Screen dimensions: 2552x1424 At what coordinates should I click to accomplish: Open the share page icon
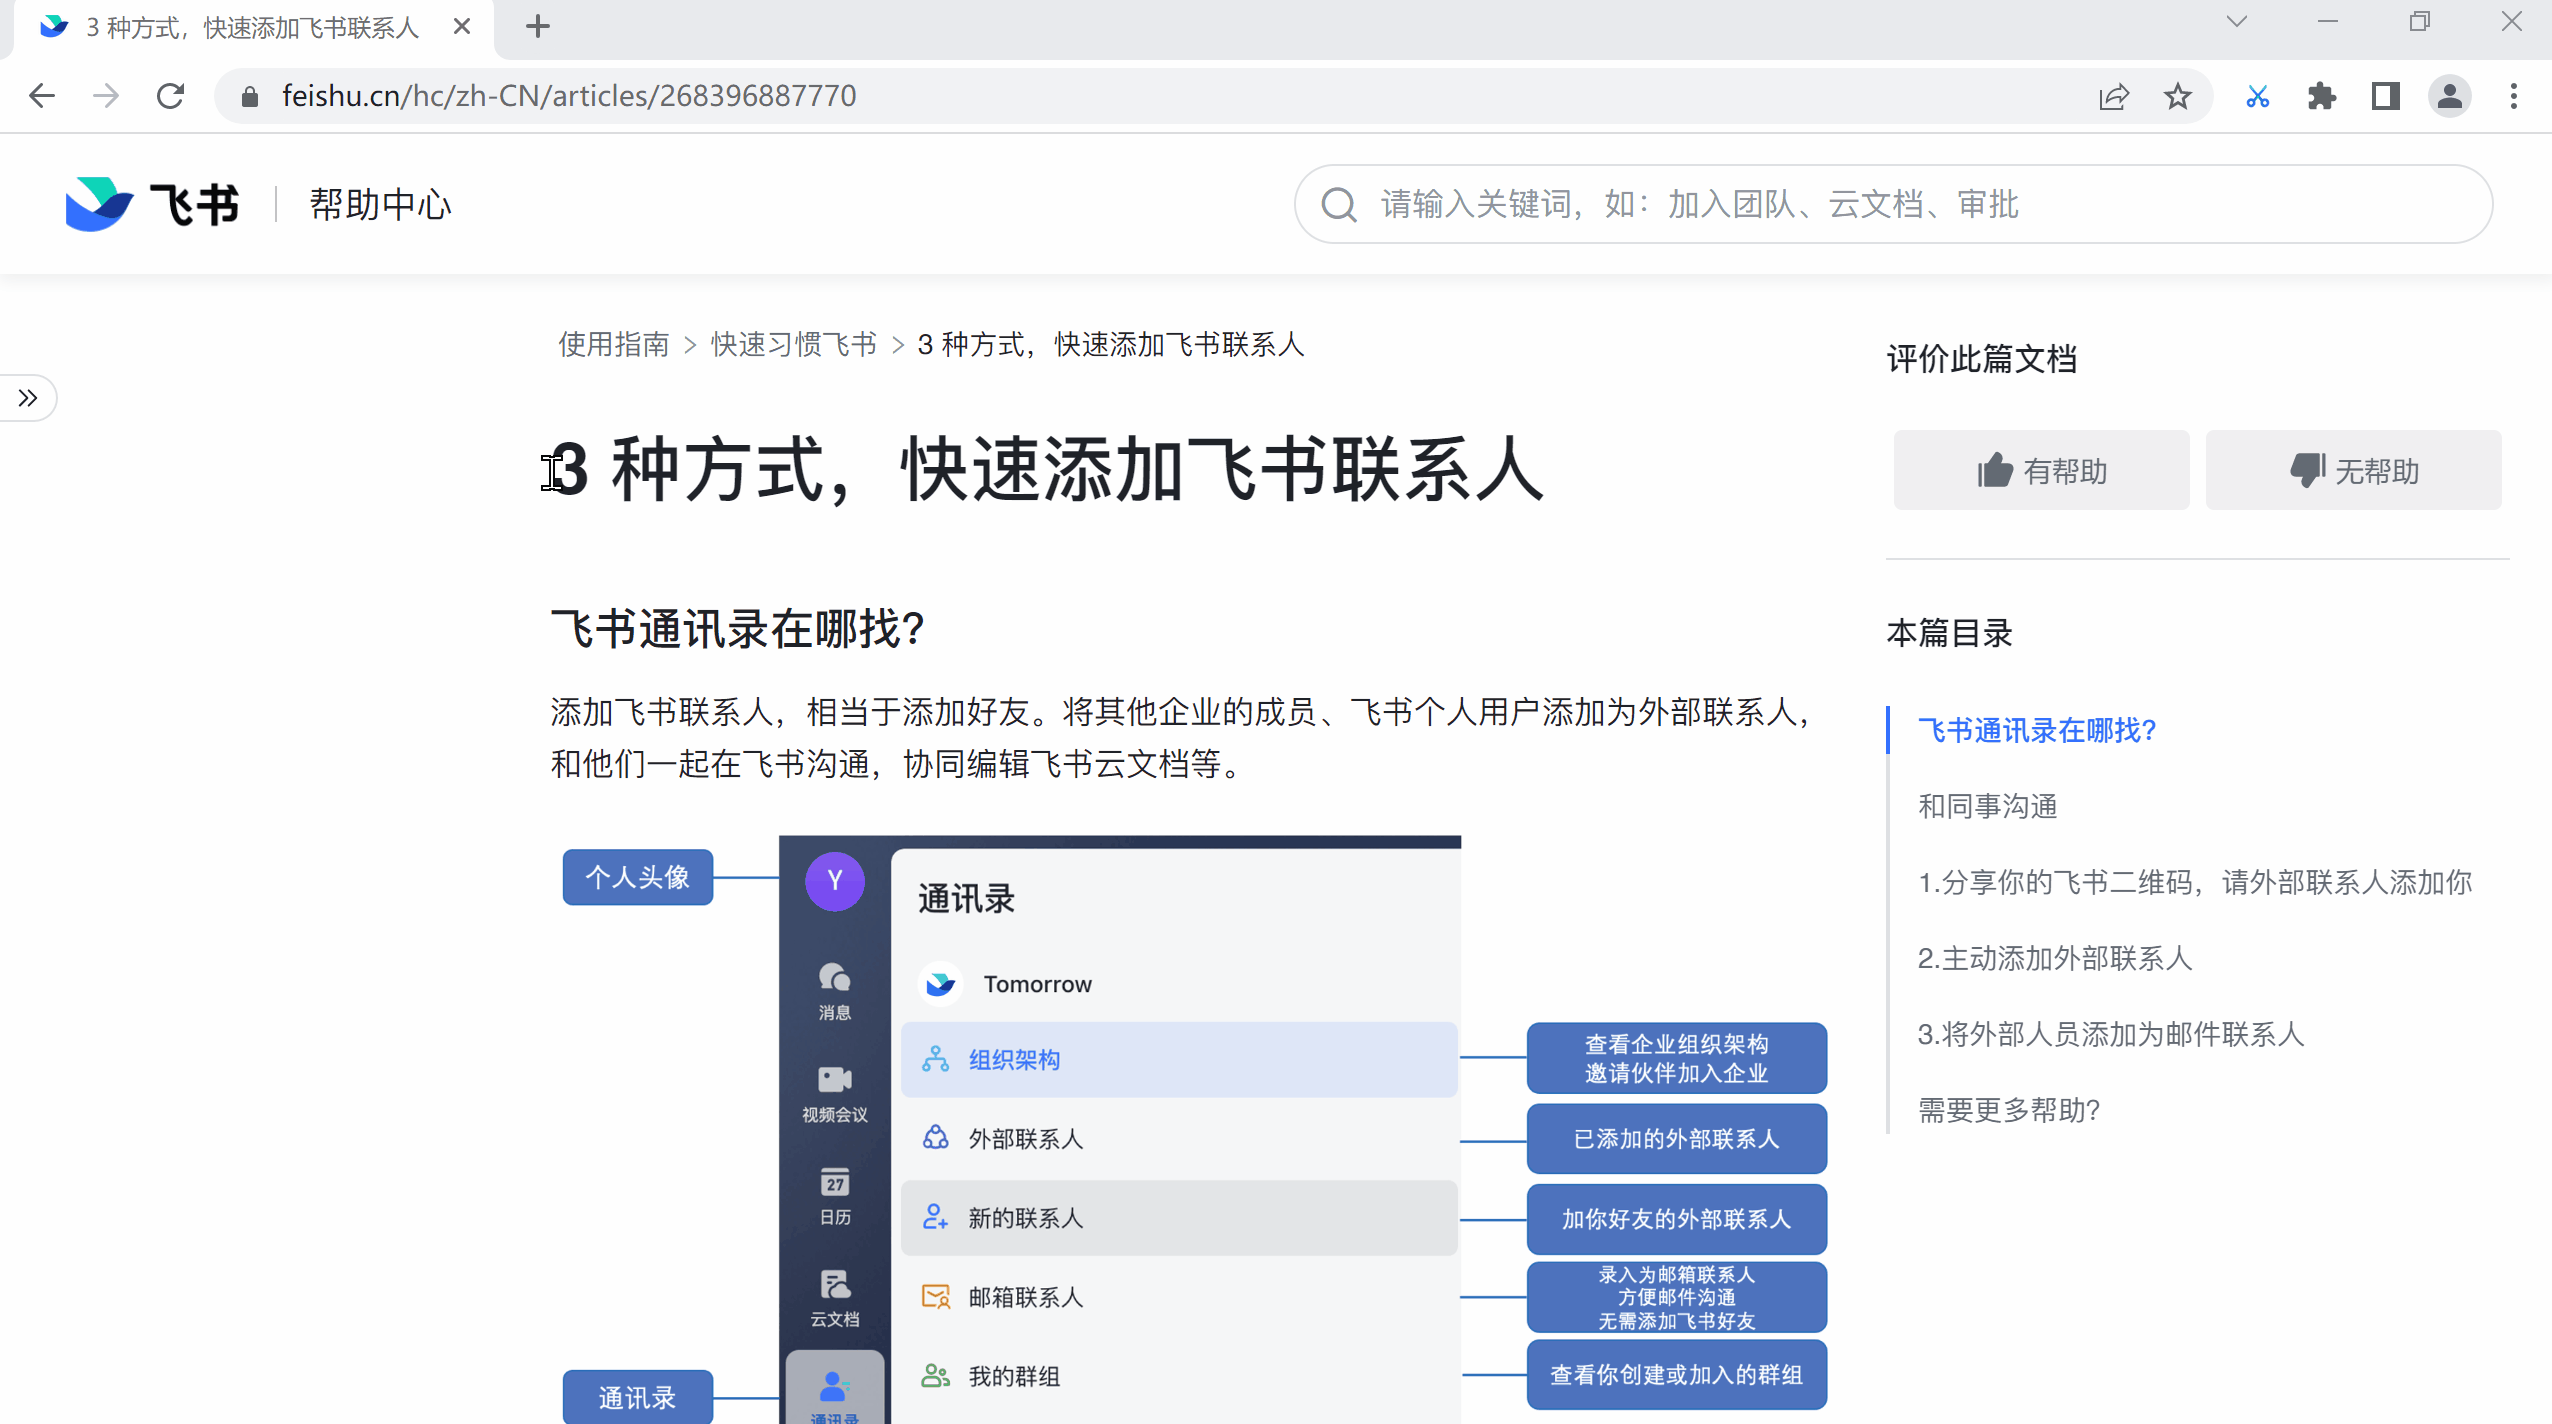coord(2113,96)
